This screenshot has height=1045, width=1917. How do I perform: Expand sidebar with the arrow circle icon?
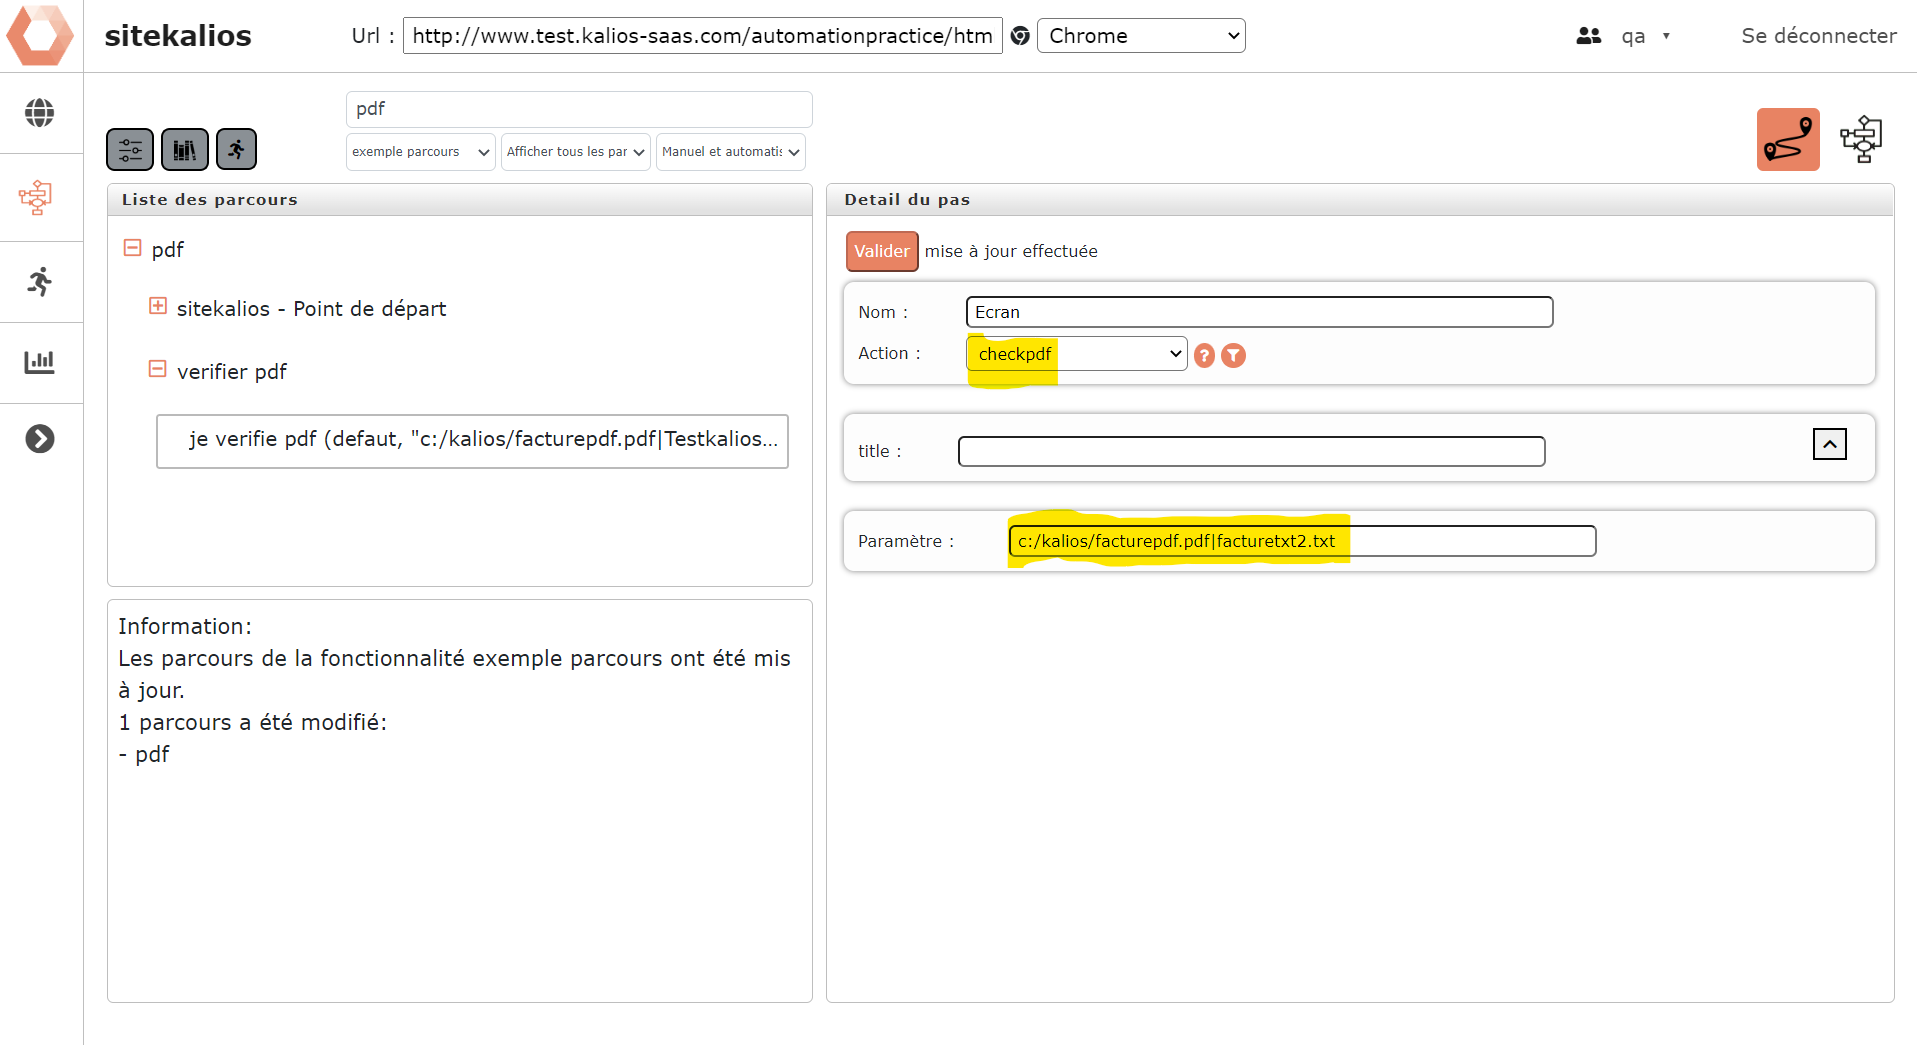pyautogui.click(x=40, y=439)
